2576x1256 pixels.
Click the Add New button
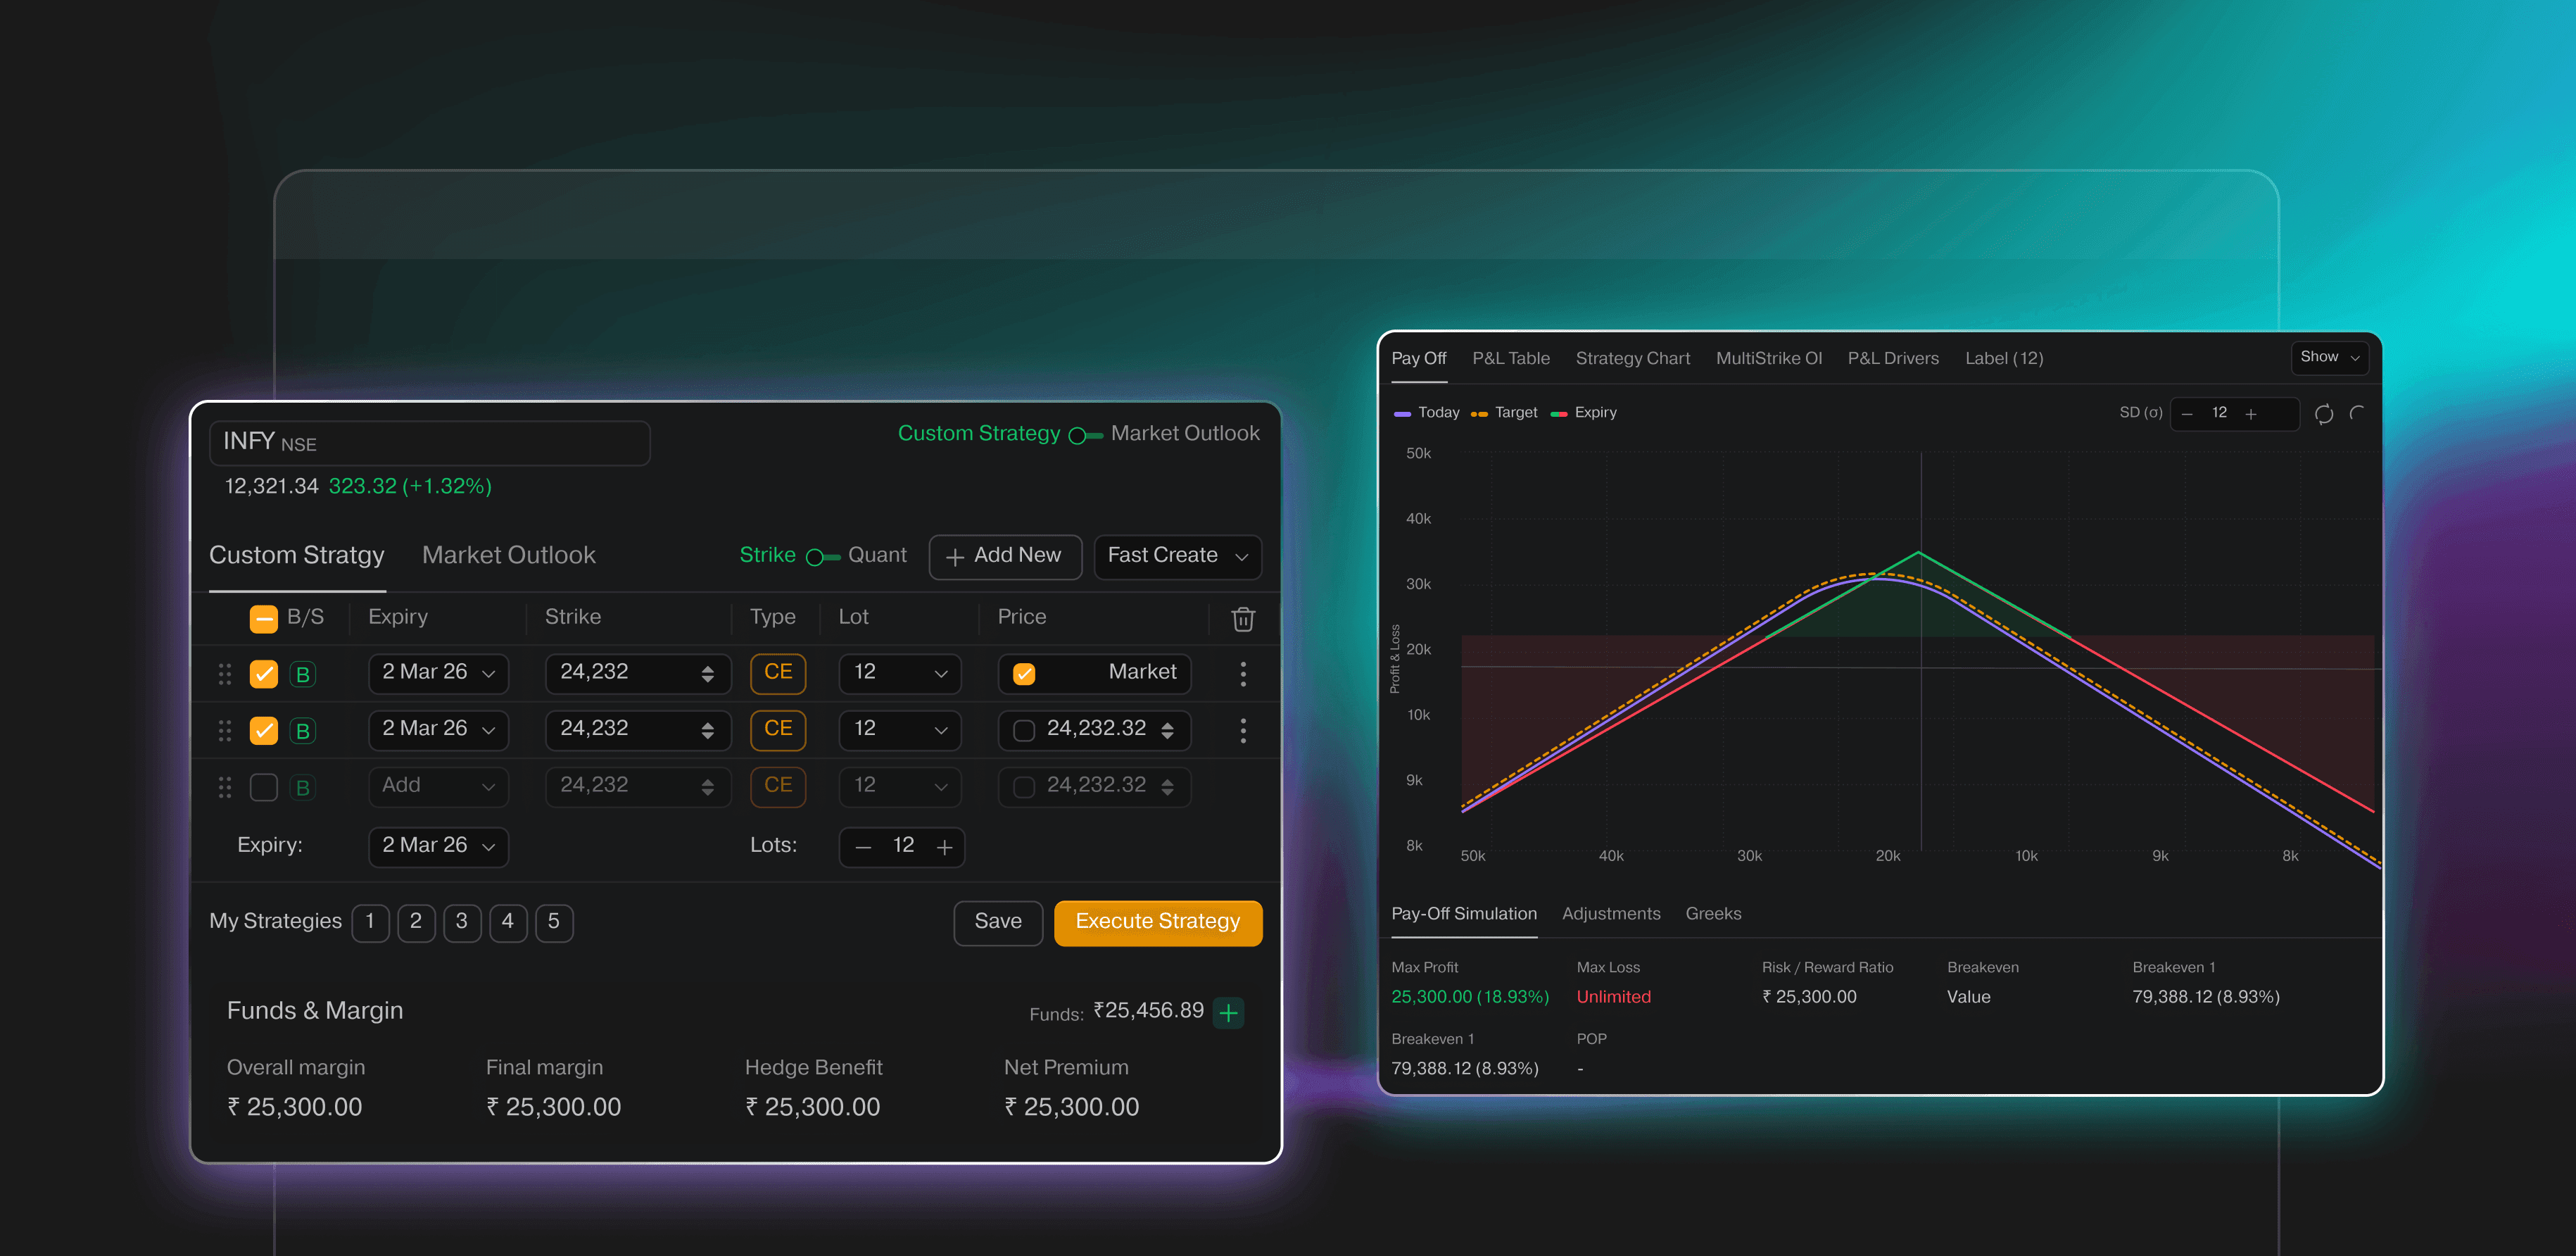(1004, 557)
